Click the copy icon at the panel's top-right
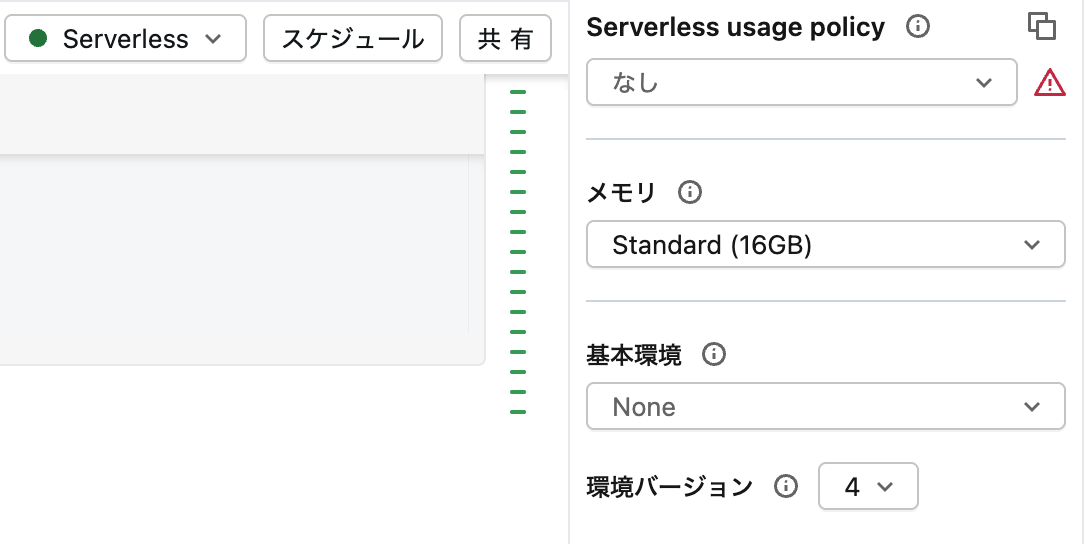The height and width of the screenshot is (544, 1086). coord(1042,26)
